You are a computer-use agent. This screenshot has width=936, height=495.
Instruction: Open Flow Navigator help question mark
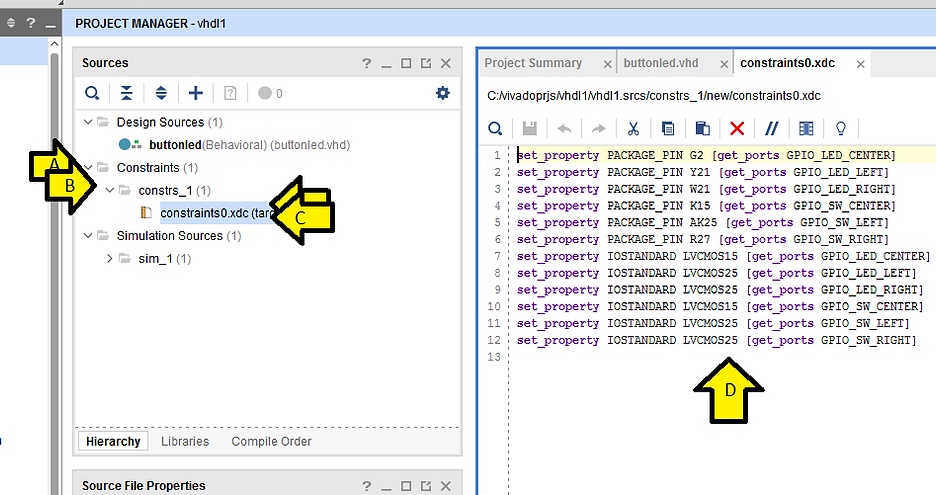30,23
